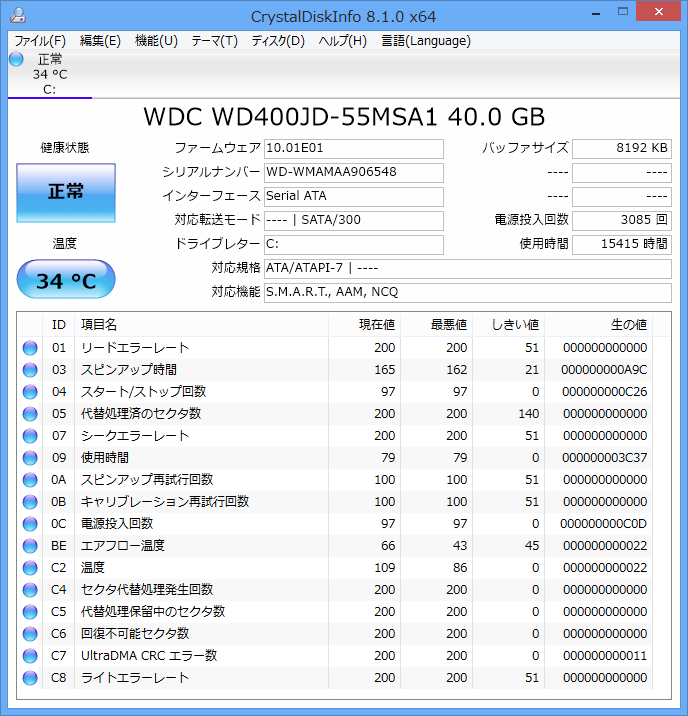Click the power on hours field 15415 時間
This screenshot has width=688, height=716.
pos(622,244)
